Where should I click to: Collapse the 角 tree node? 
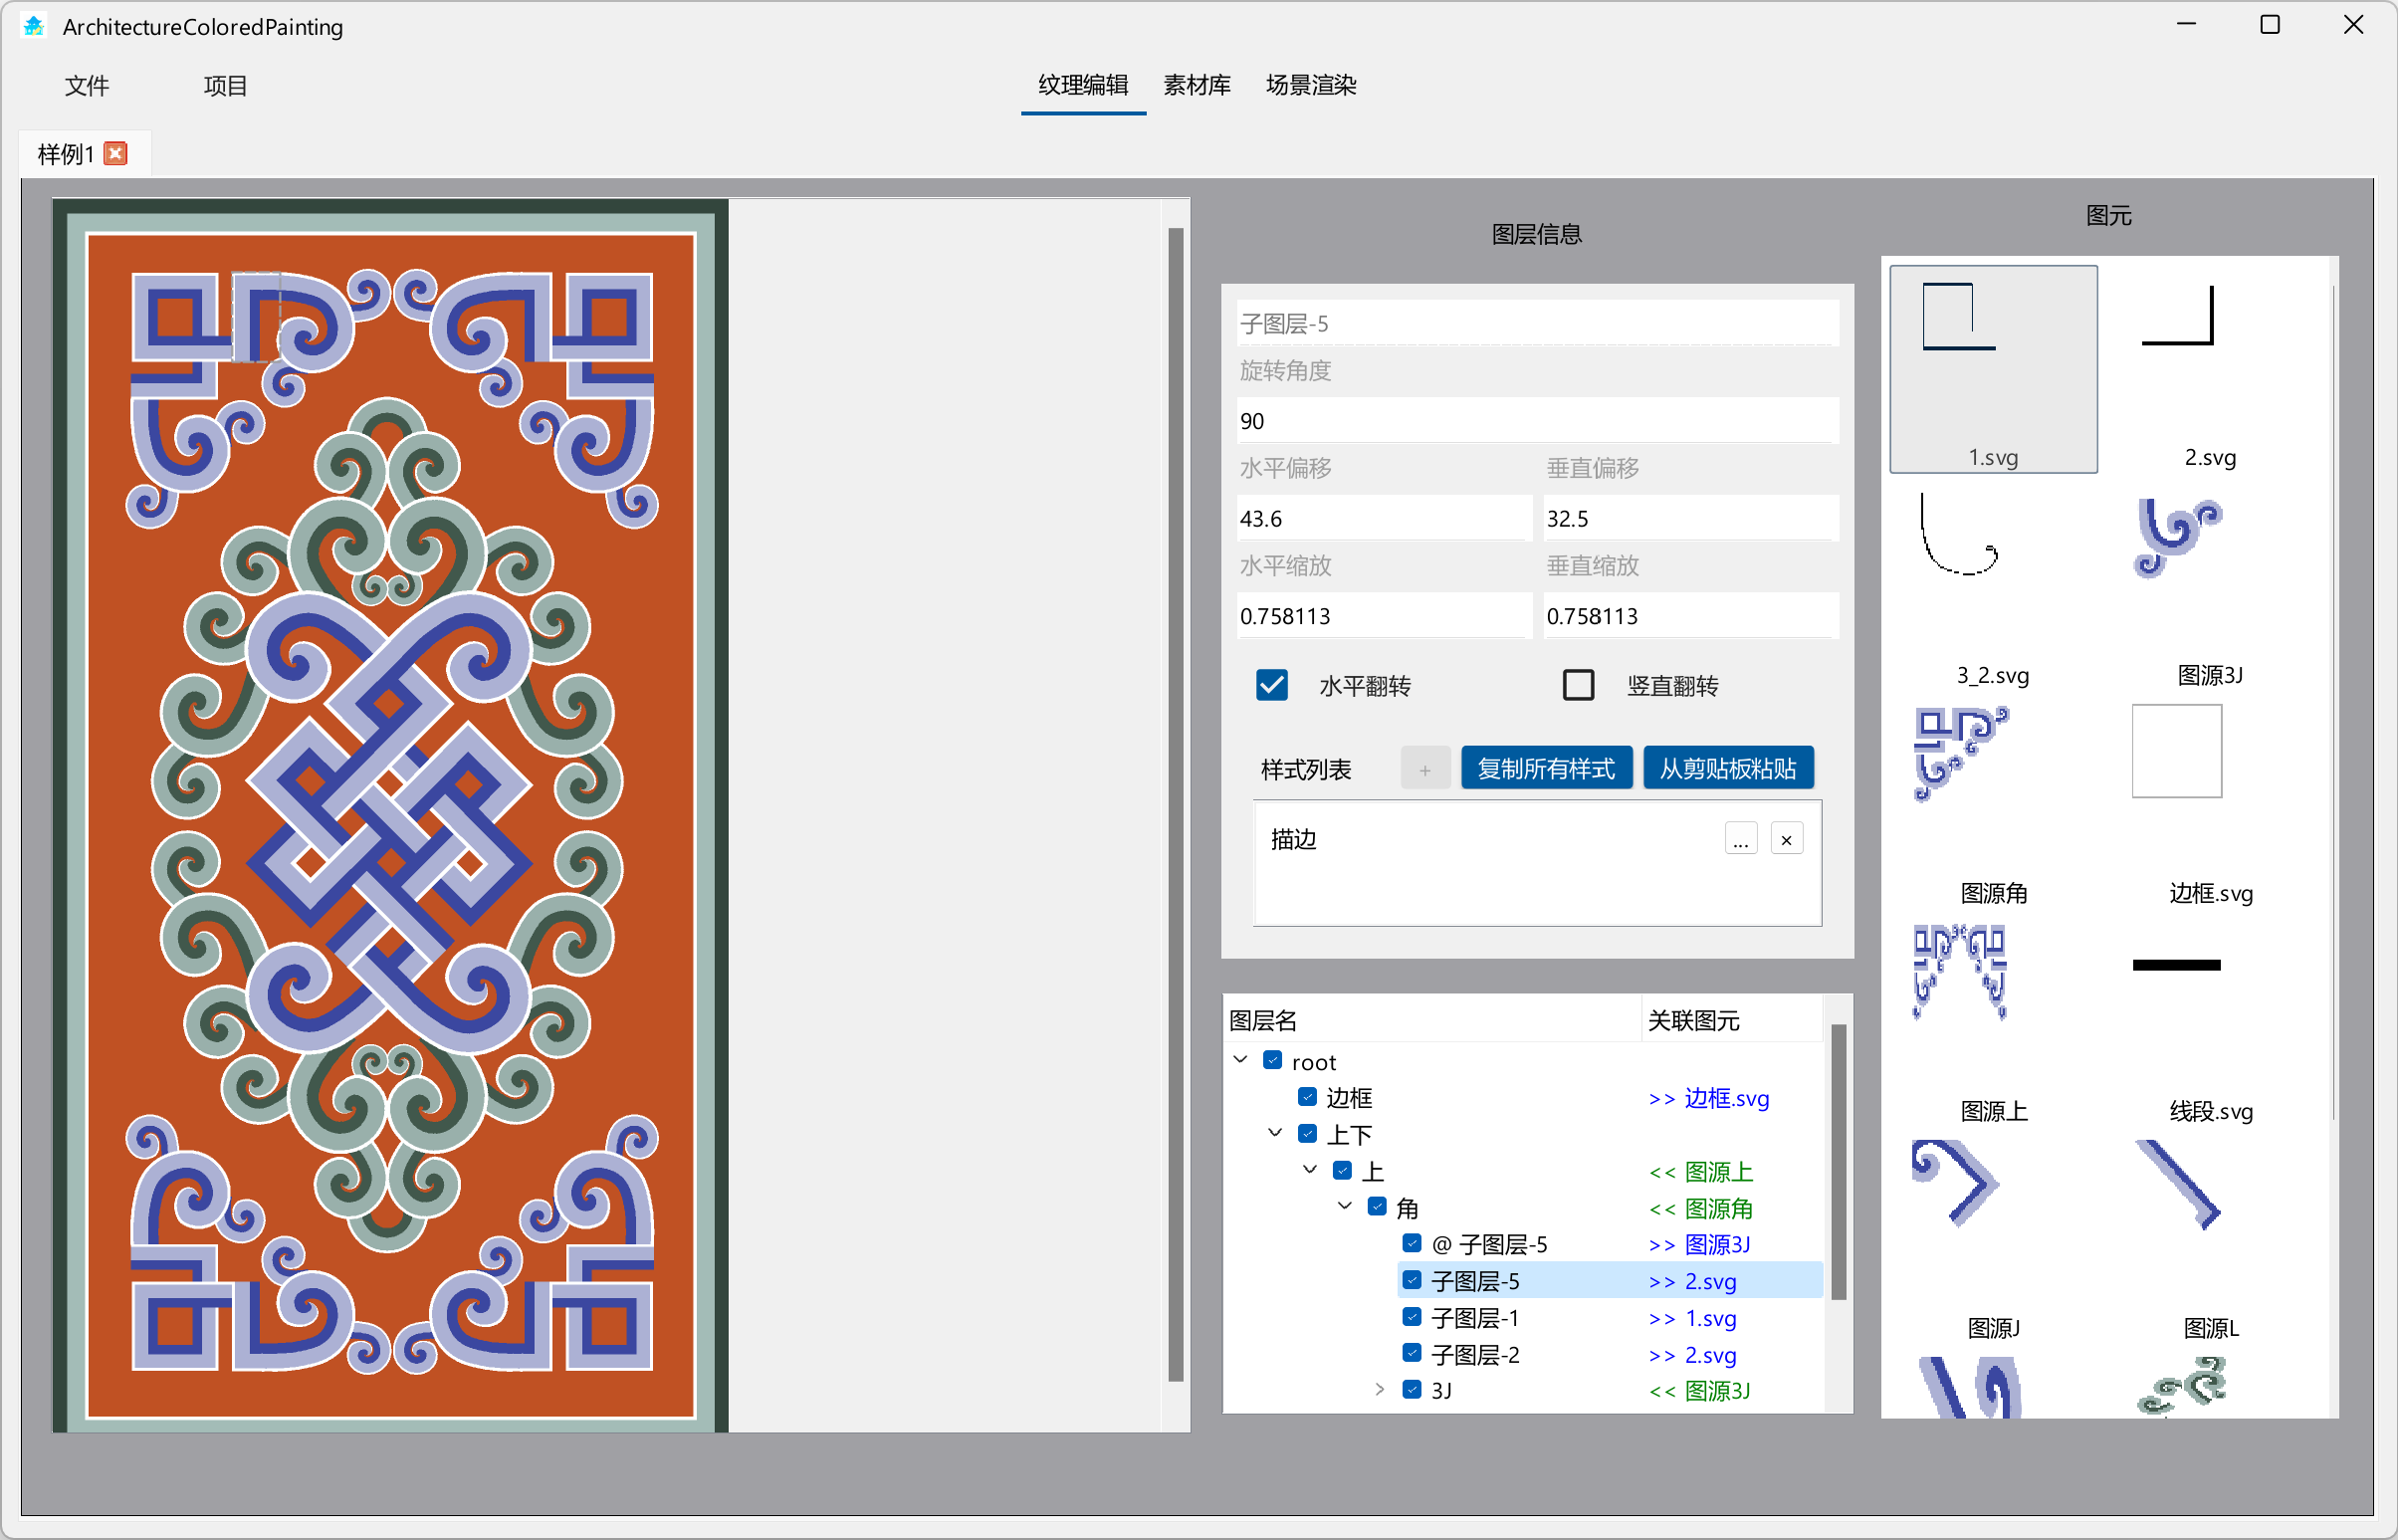click(1345, 1206)
